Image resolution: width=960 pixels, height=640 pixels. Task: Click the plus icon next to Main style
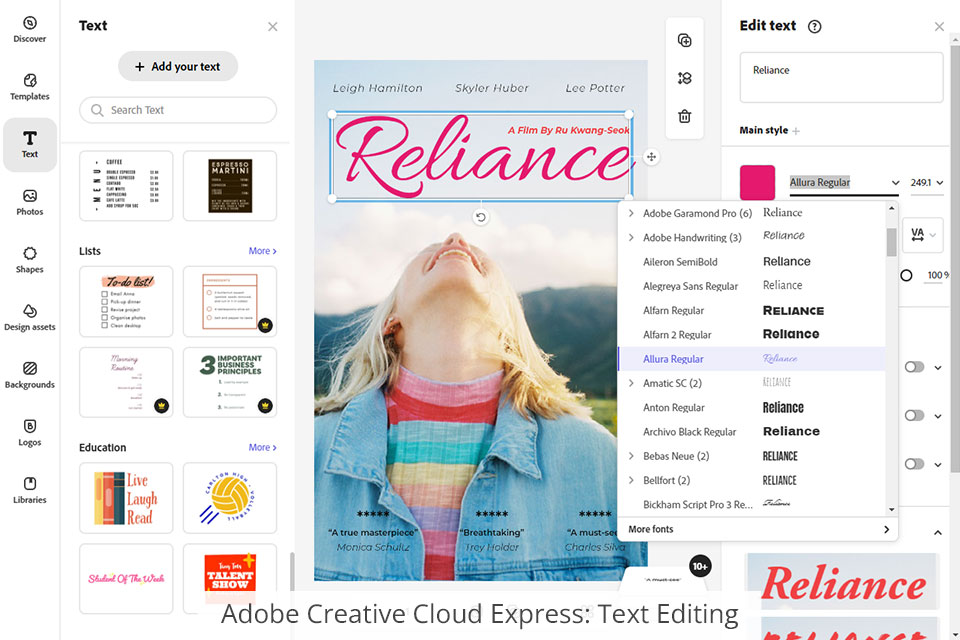pos(796,130)
